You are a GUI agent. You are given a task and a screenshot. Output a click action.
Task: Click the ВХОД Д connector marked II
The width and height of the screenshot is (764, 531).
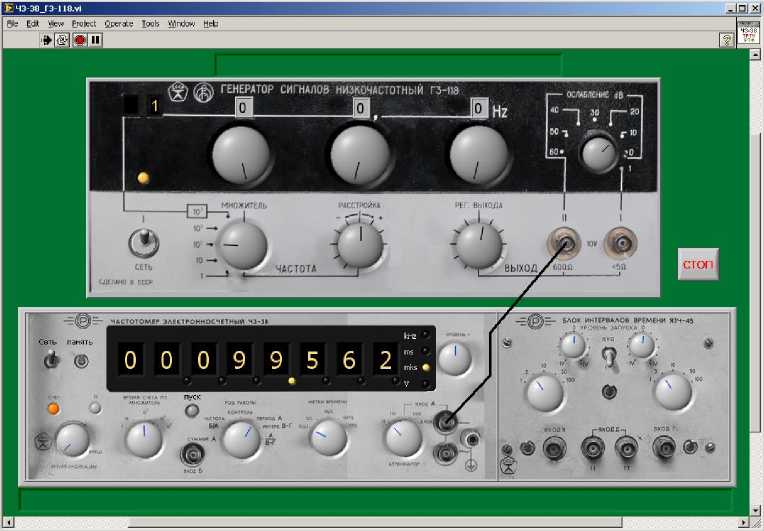[627, 448]
